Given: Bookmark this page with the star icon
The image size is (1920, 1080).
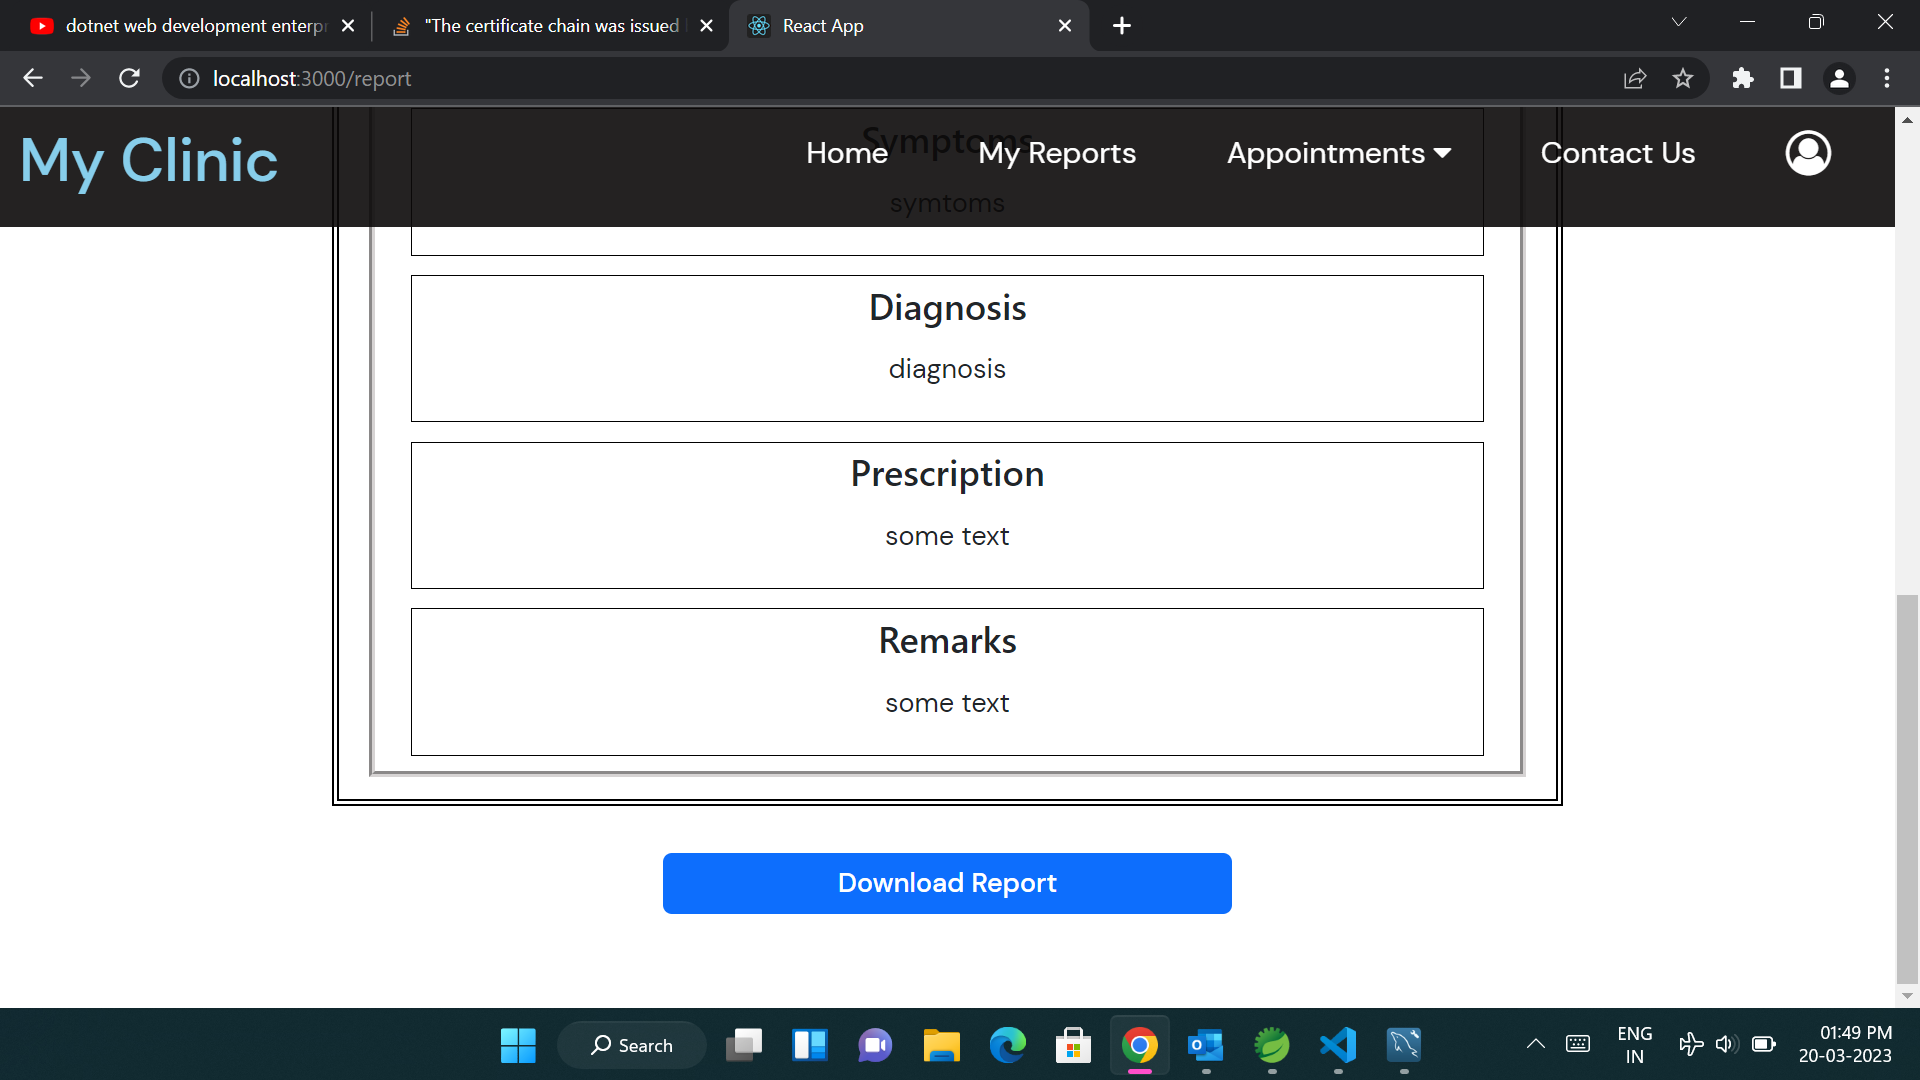Looking at the screenshot, I should tap(1683, 78).
